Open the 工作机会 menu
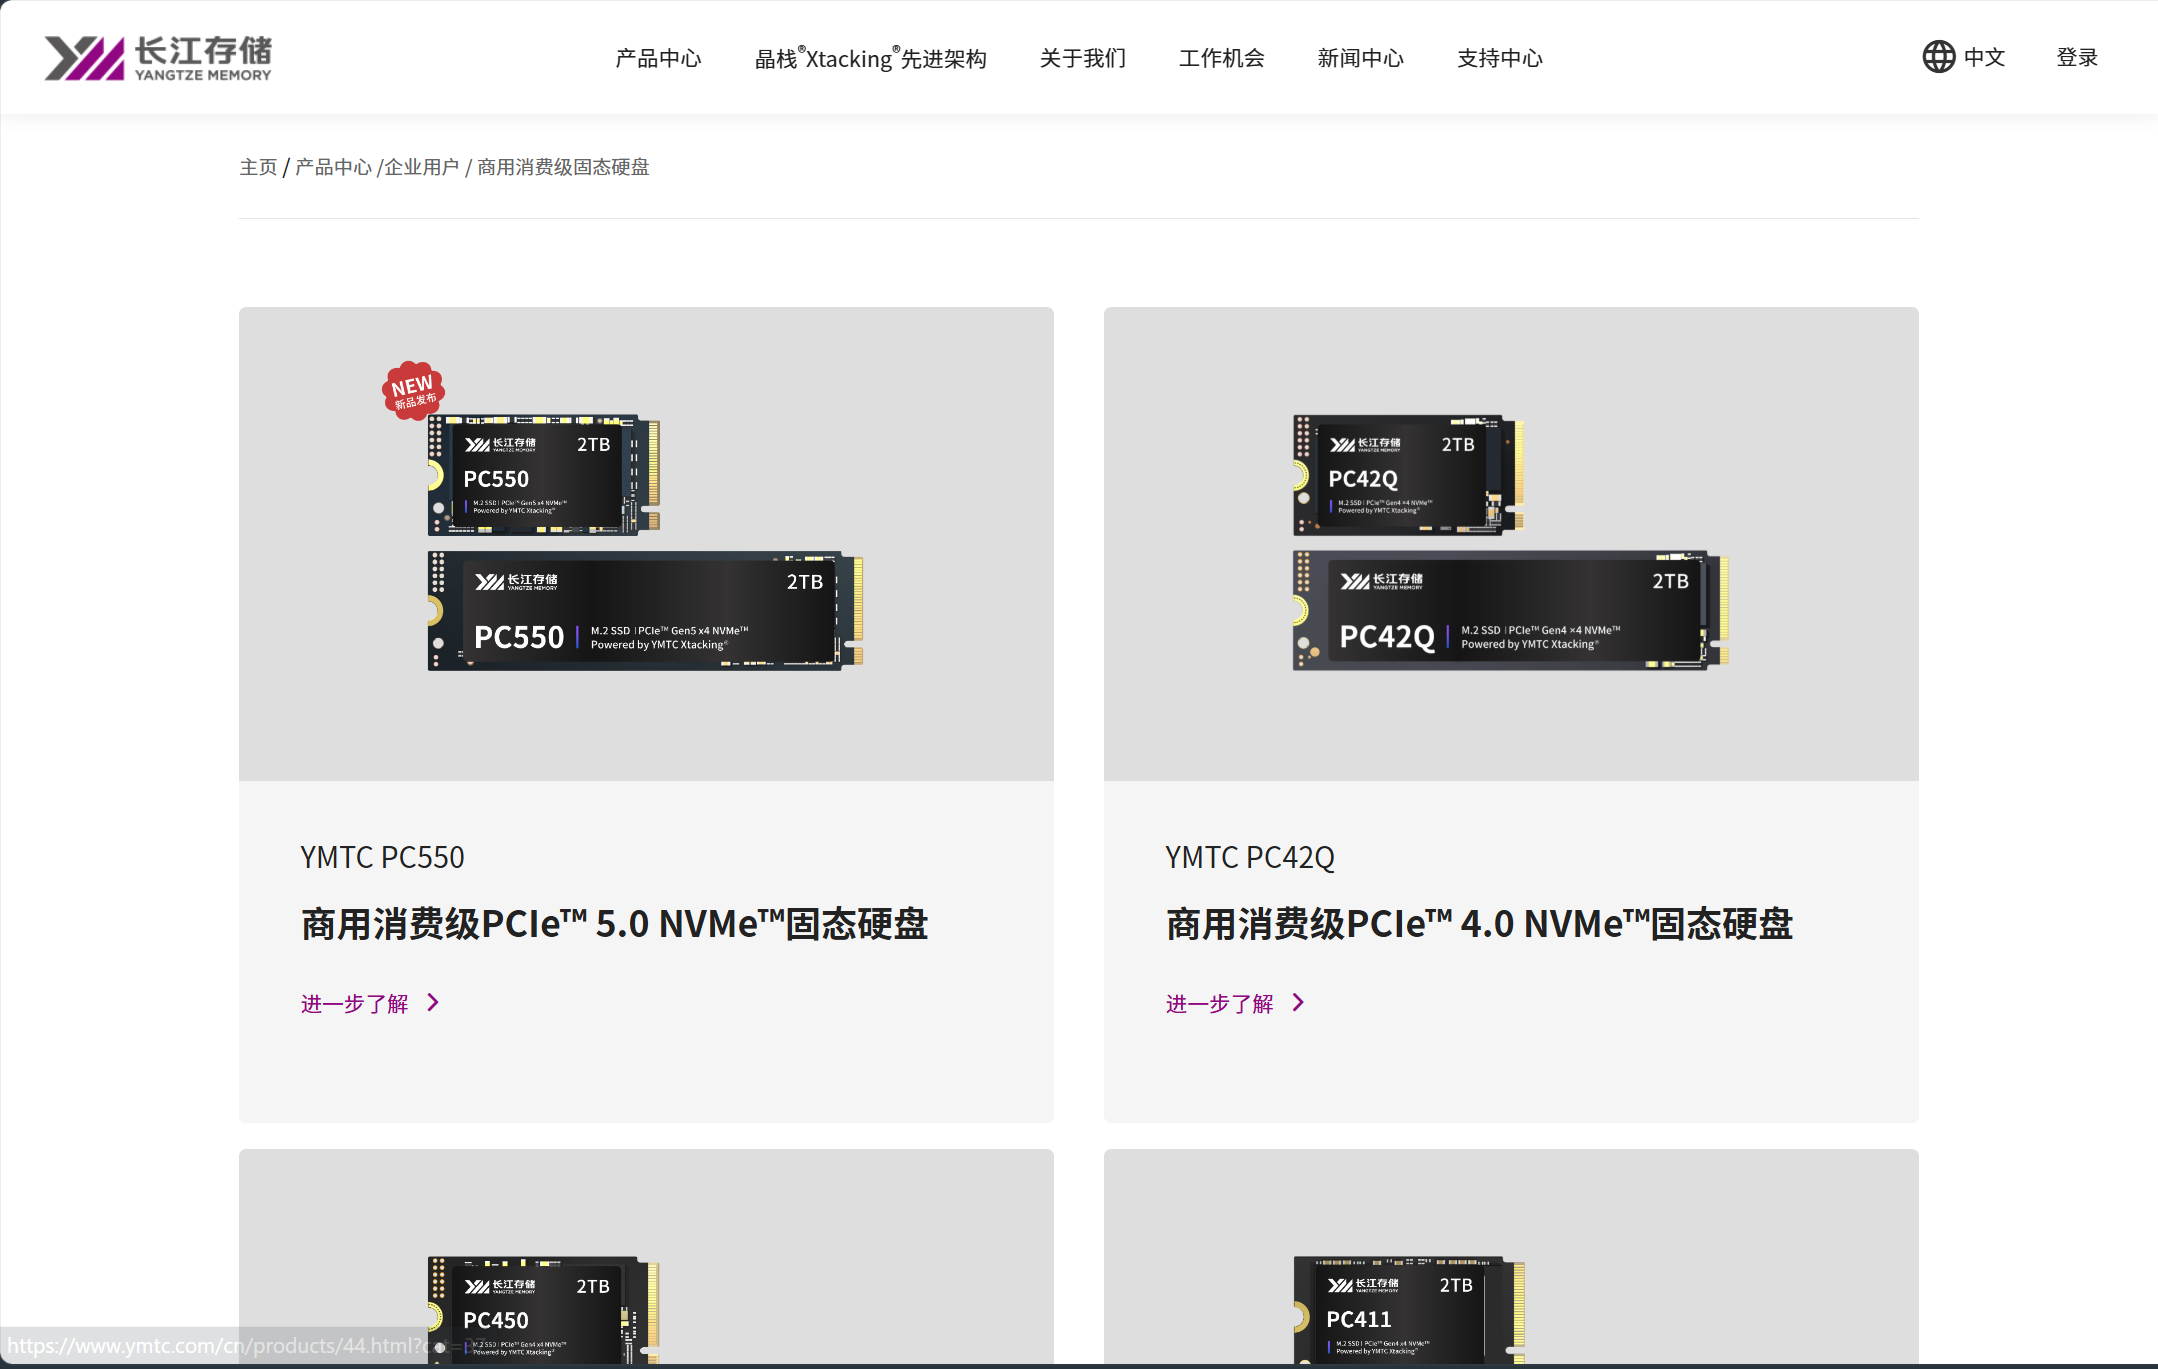Screen dimensions: 2158x1369 1222,58
